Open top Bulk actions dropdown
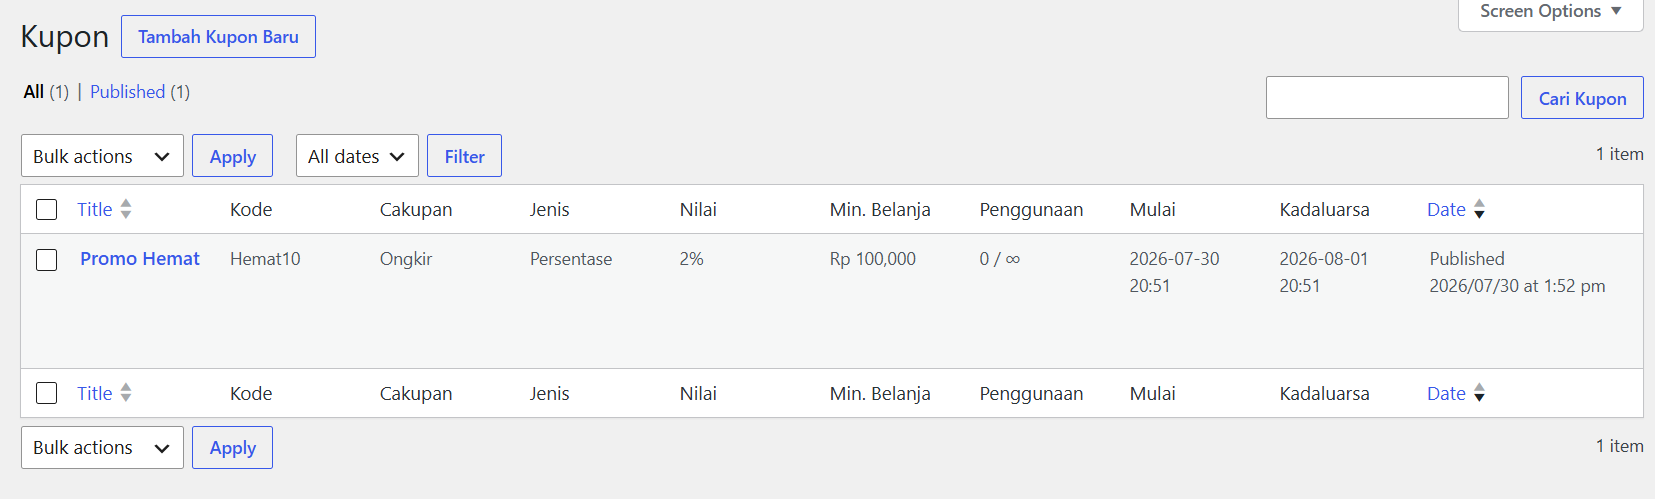Screen dimensions: 1655x499 (x=102, y=156)
